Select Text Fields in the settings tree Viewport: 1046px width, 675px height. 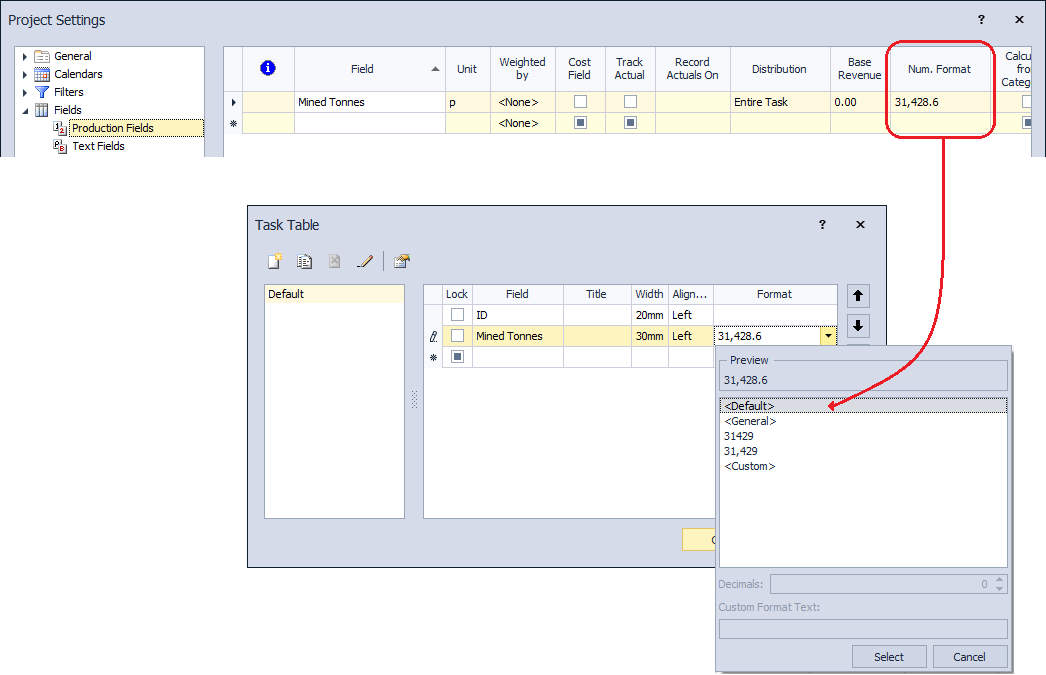98,146
